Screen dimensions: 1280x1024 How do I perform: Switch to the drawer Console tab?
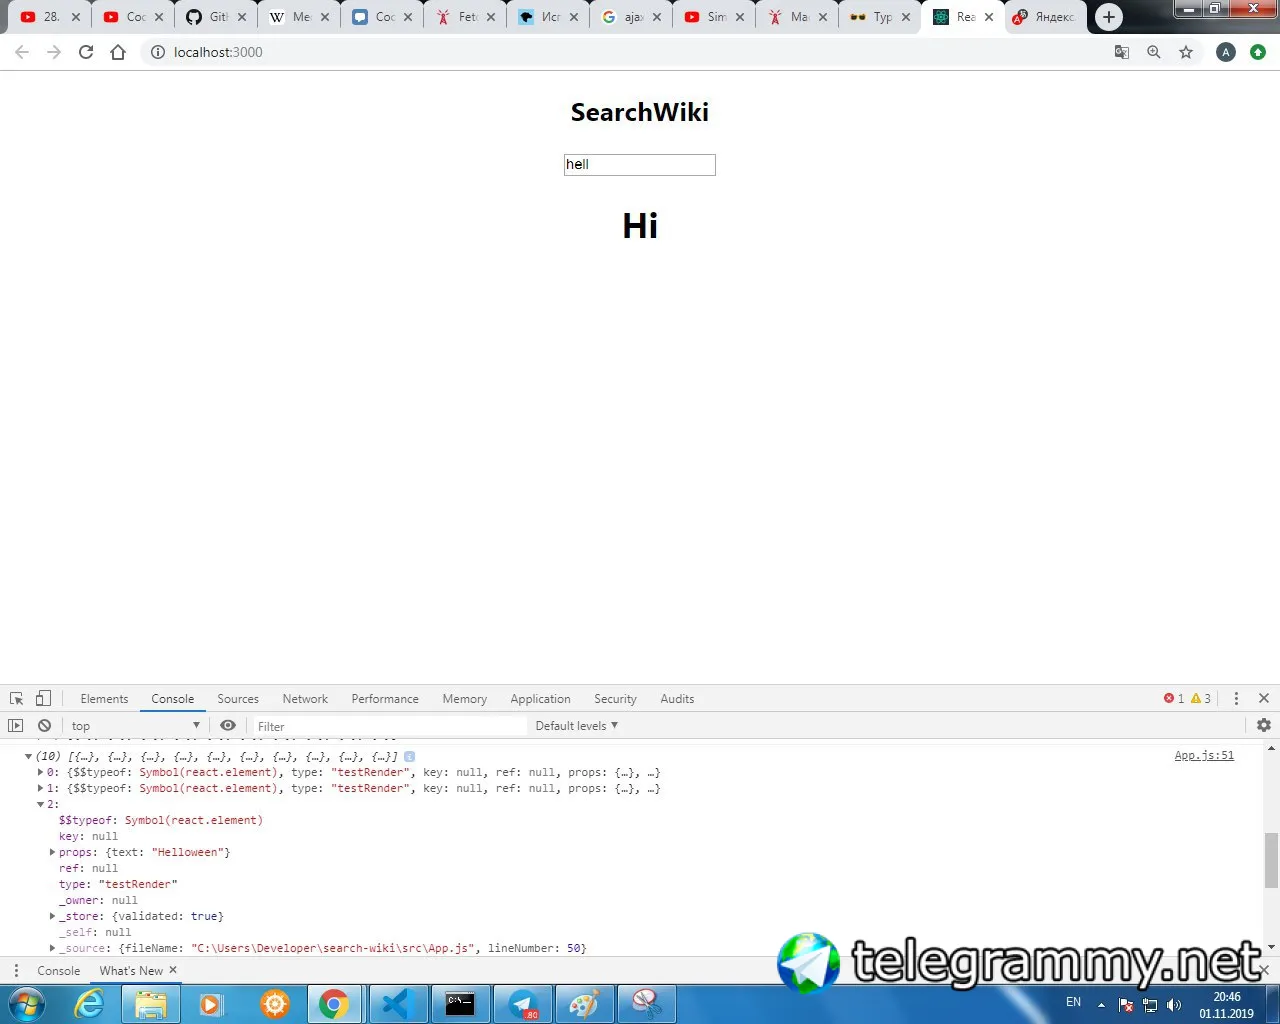[59, 971]
